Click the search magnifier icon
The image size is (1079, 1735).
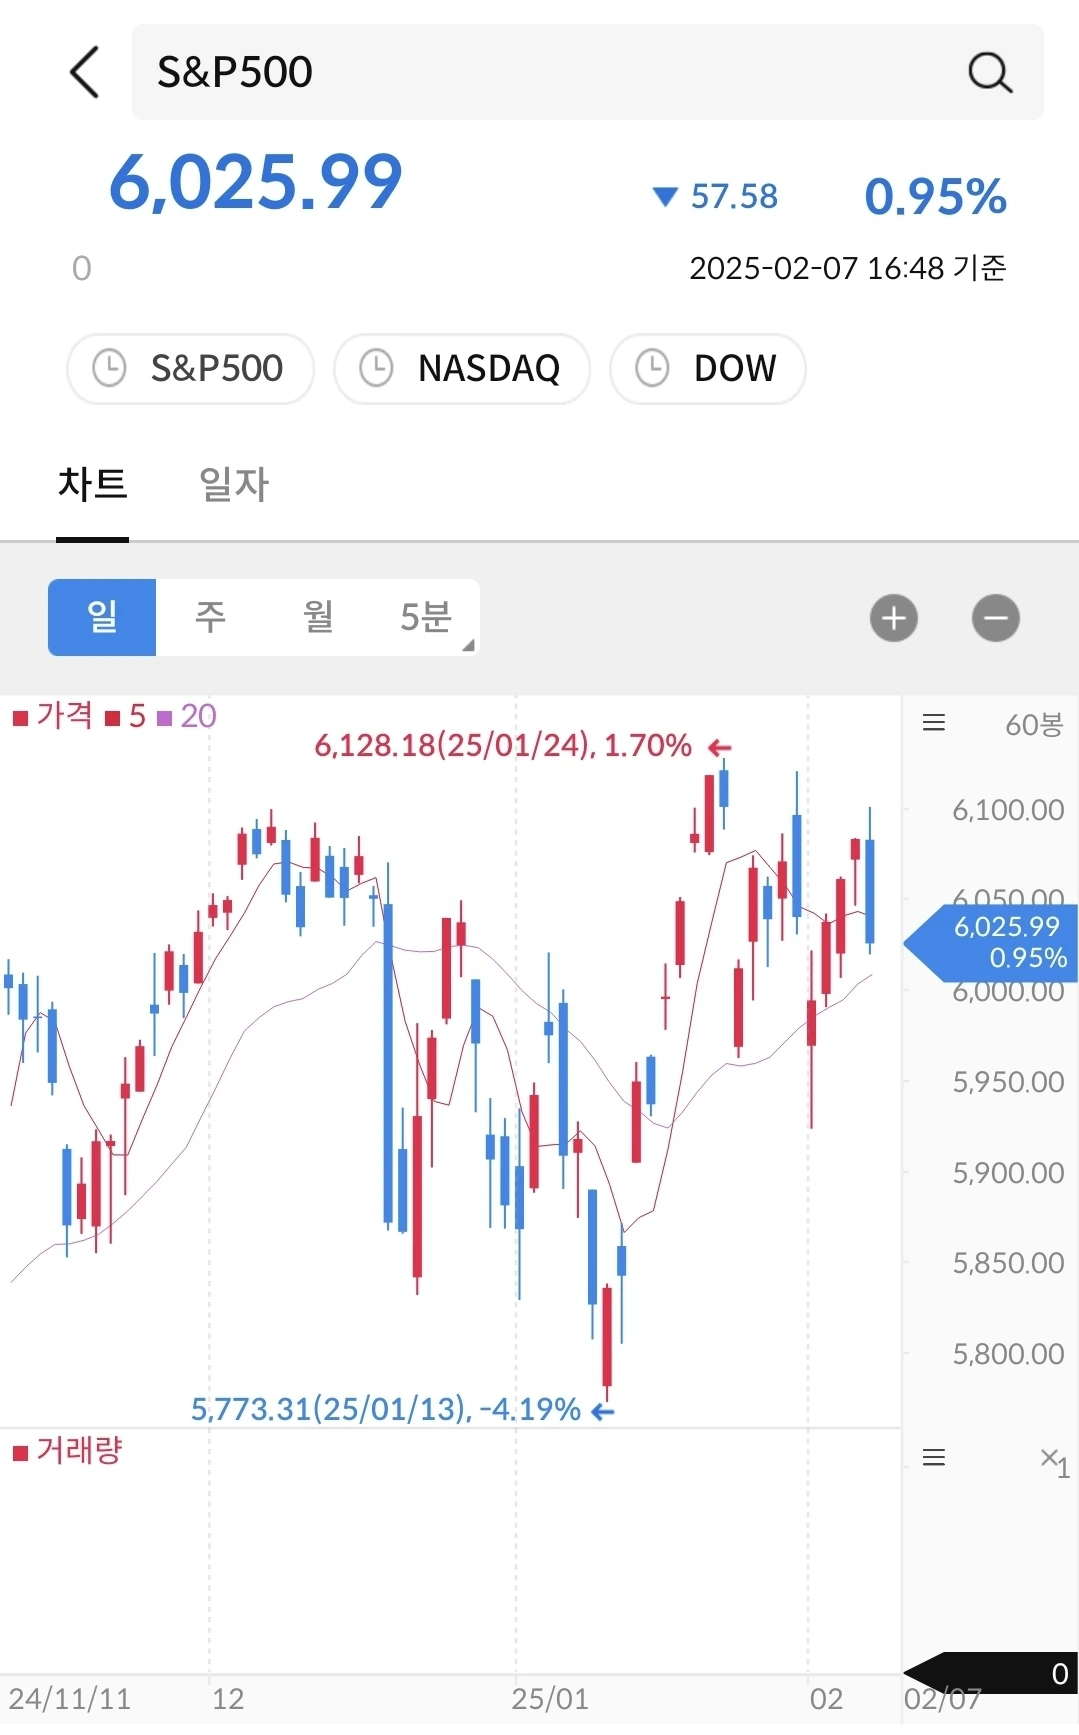click(989, 72)
